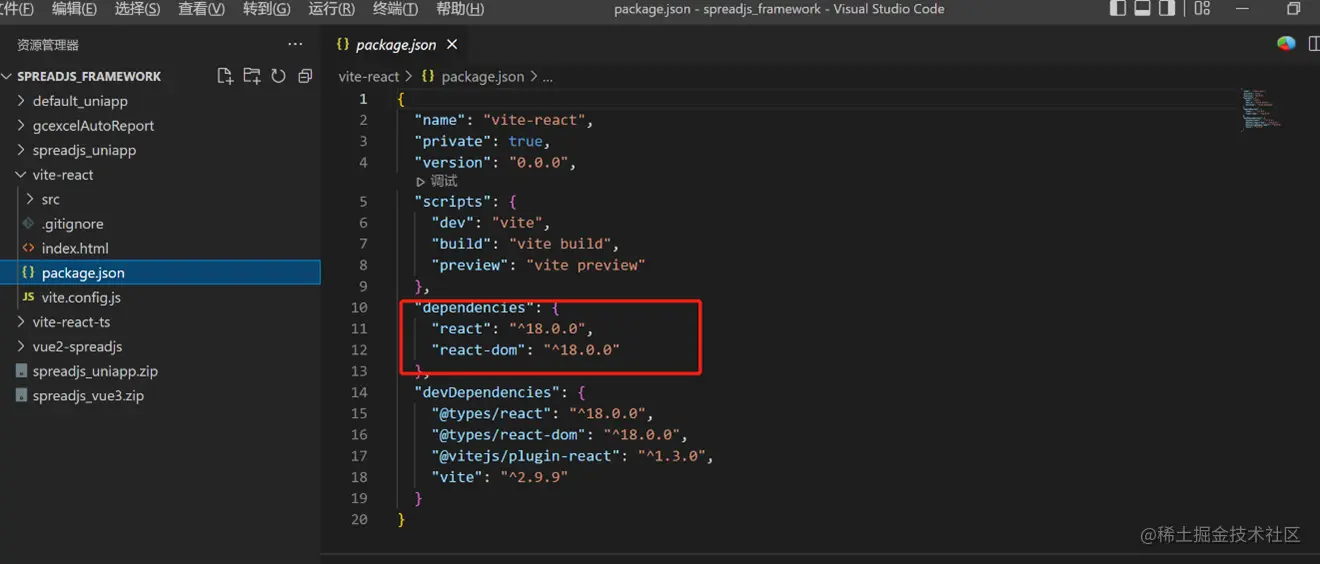Select the spreadjs_vue3.zip file name
The height and width of the screenshot is (564, 1320).
click(88, 395)
